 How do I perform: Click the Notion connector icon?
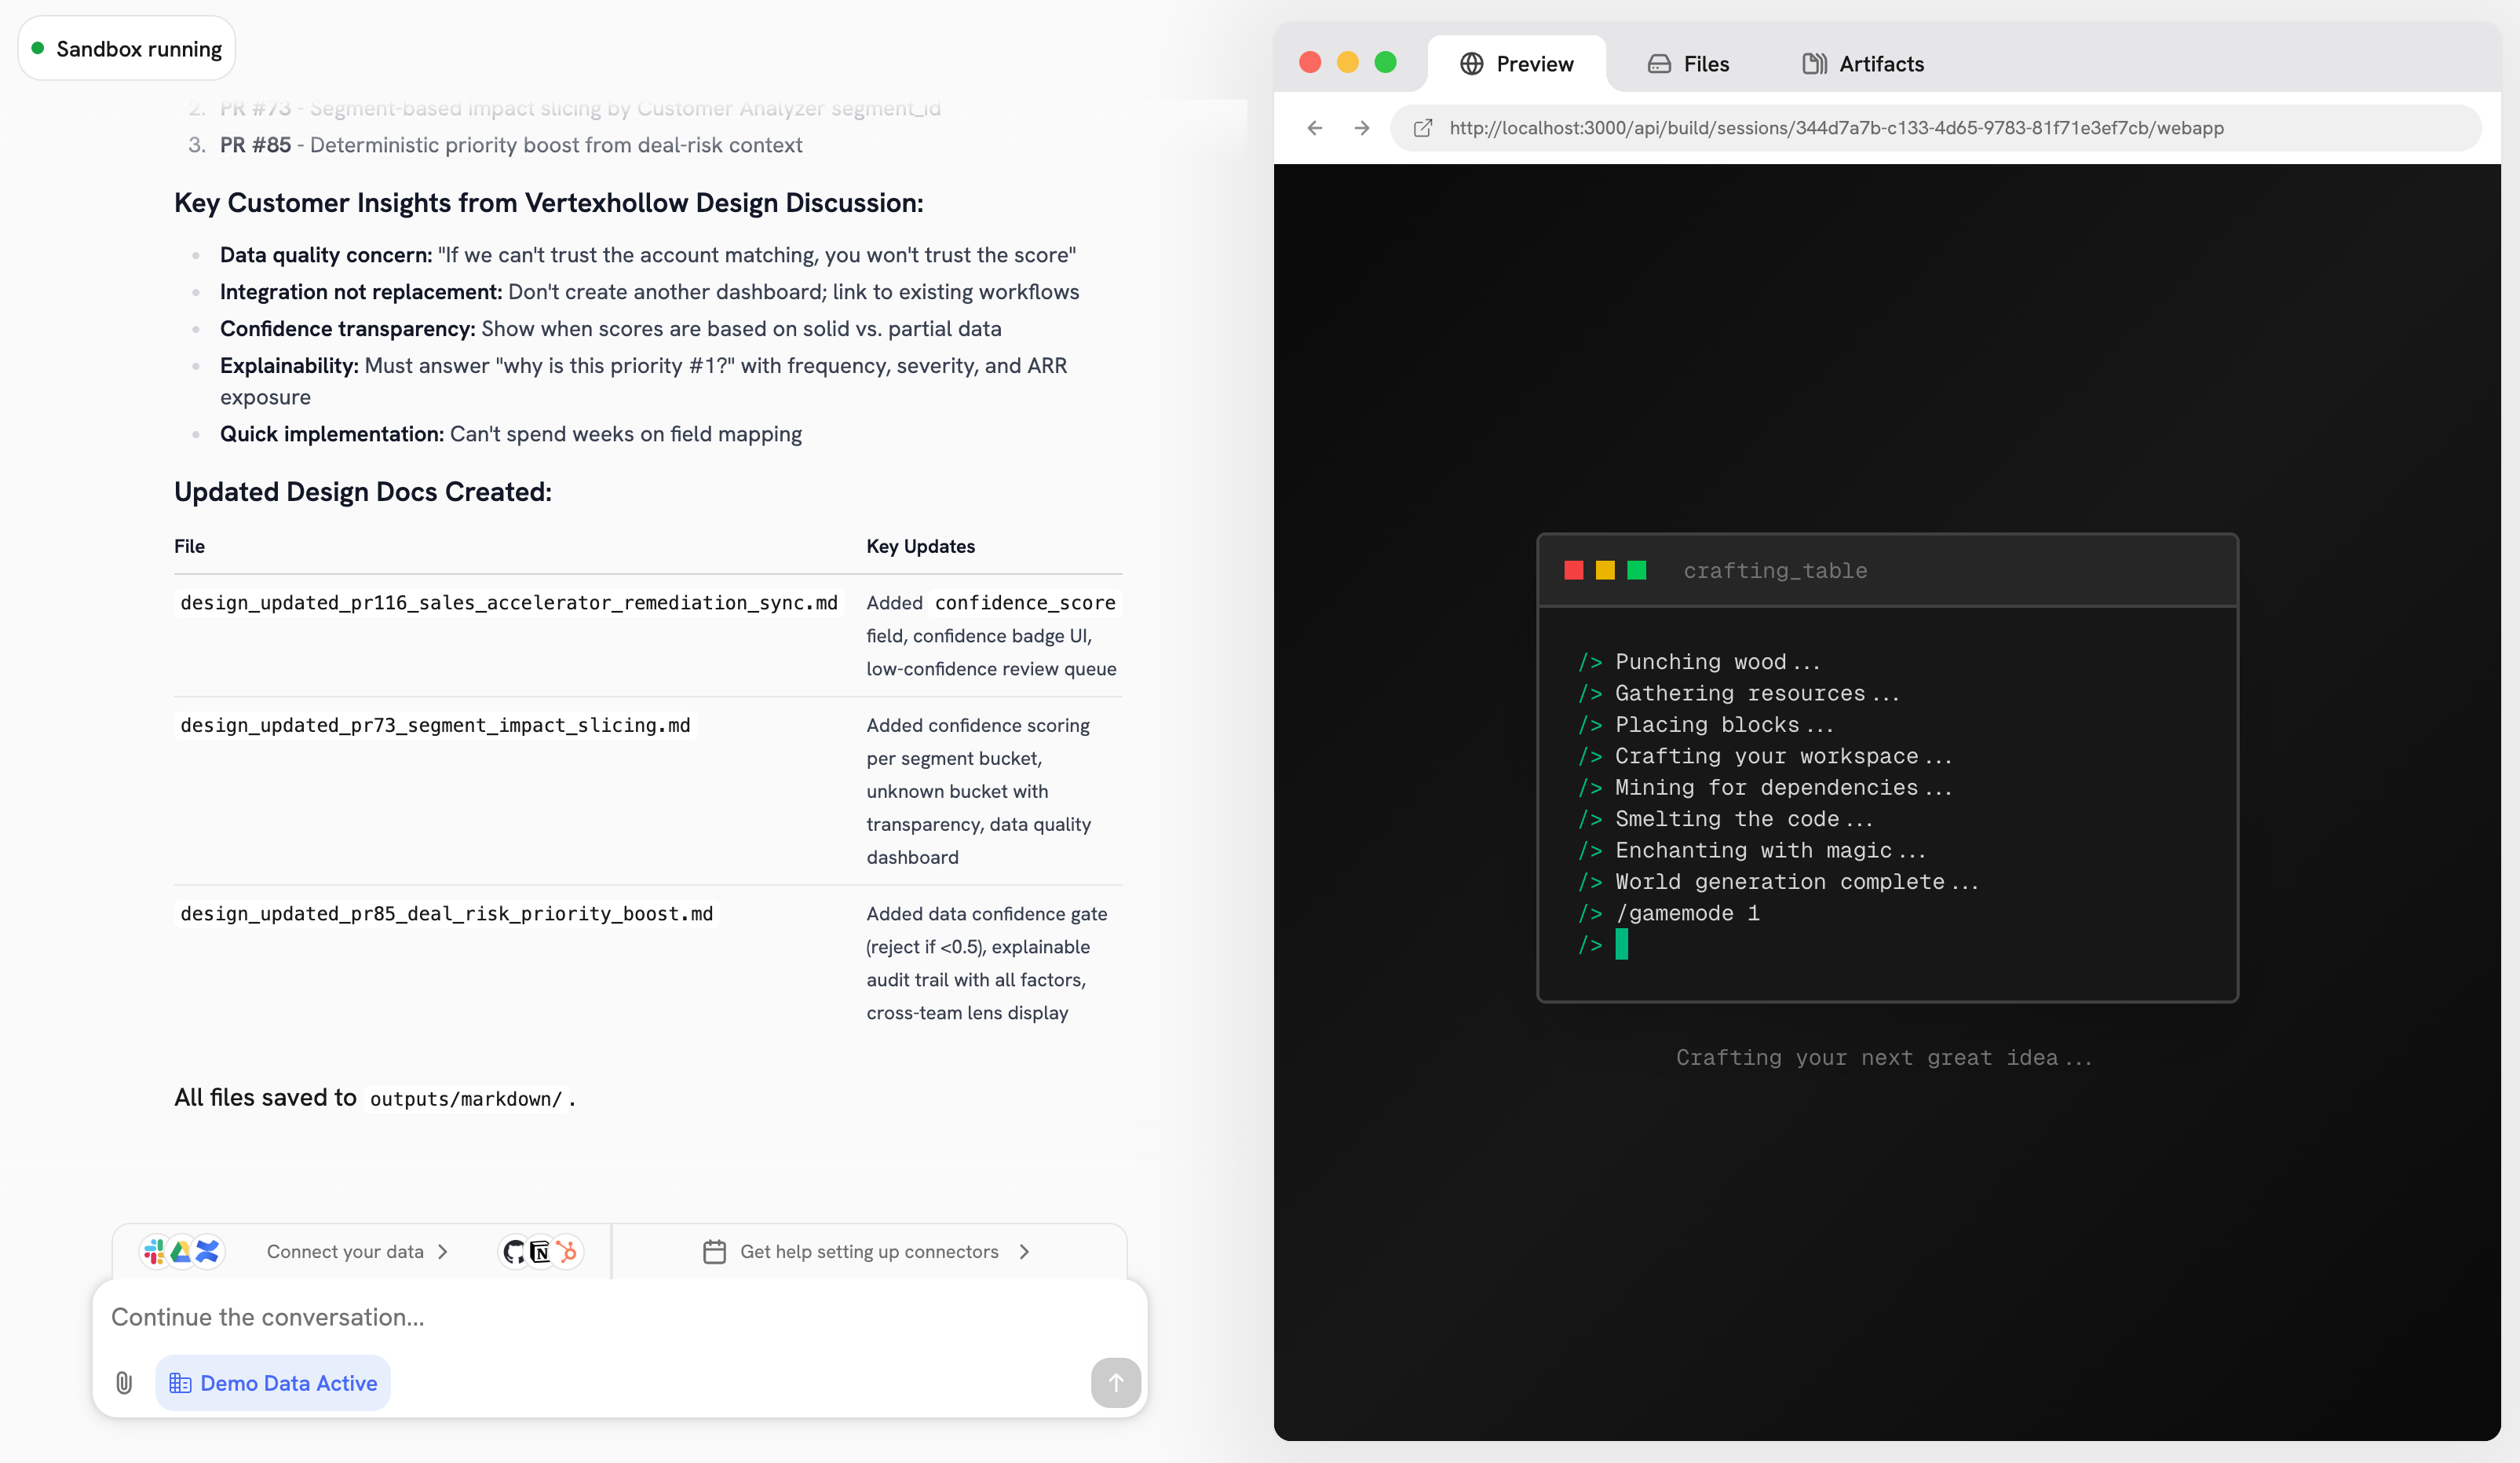(540, 1251)
